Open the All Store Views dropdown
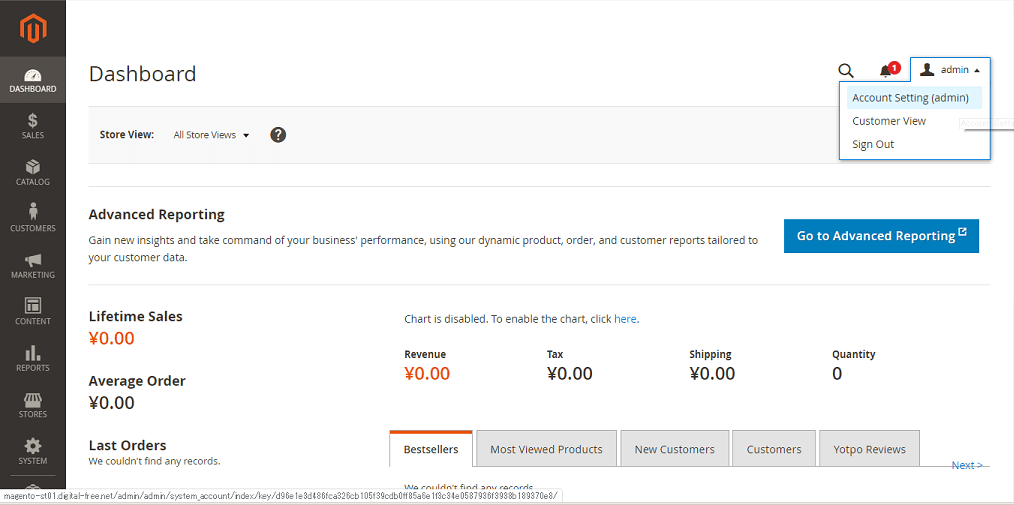 pos(211,135)
